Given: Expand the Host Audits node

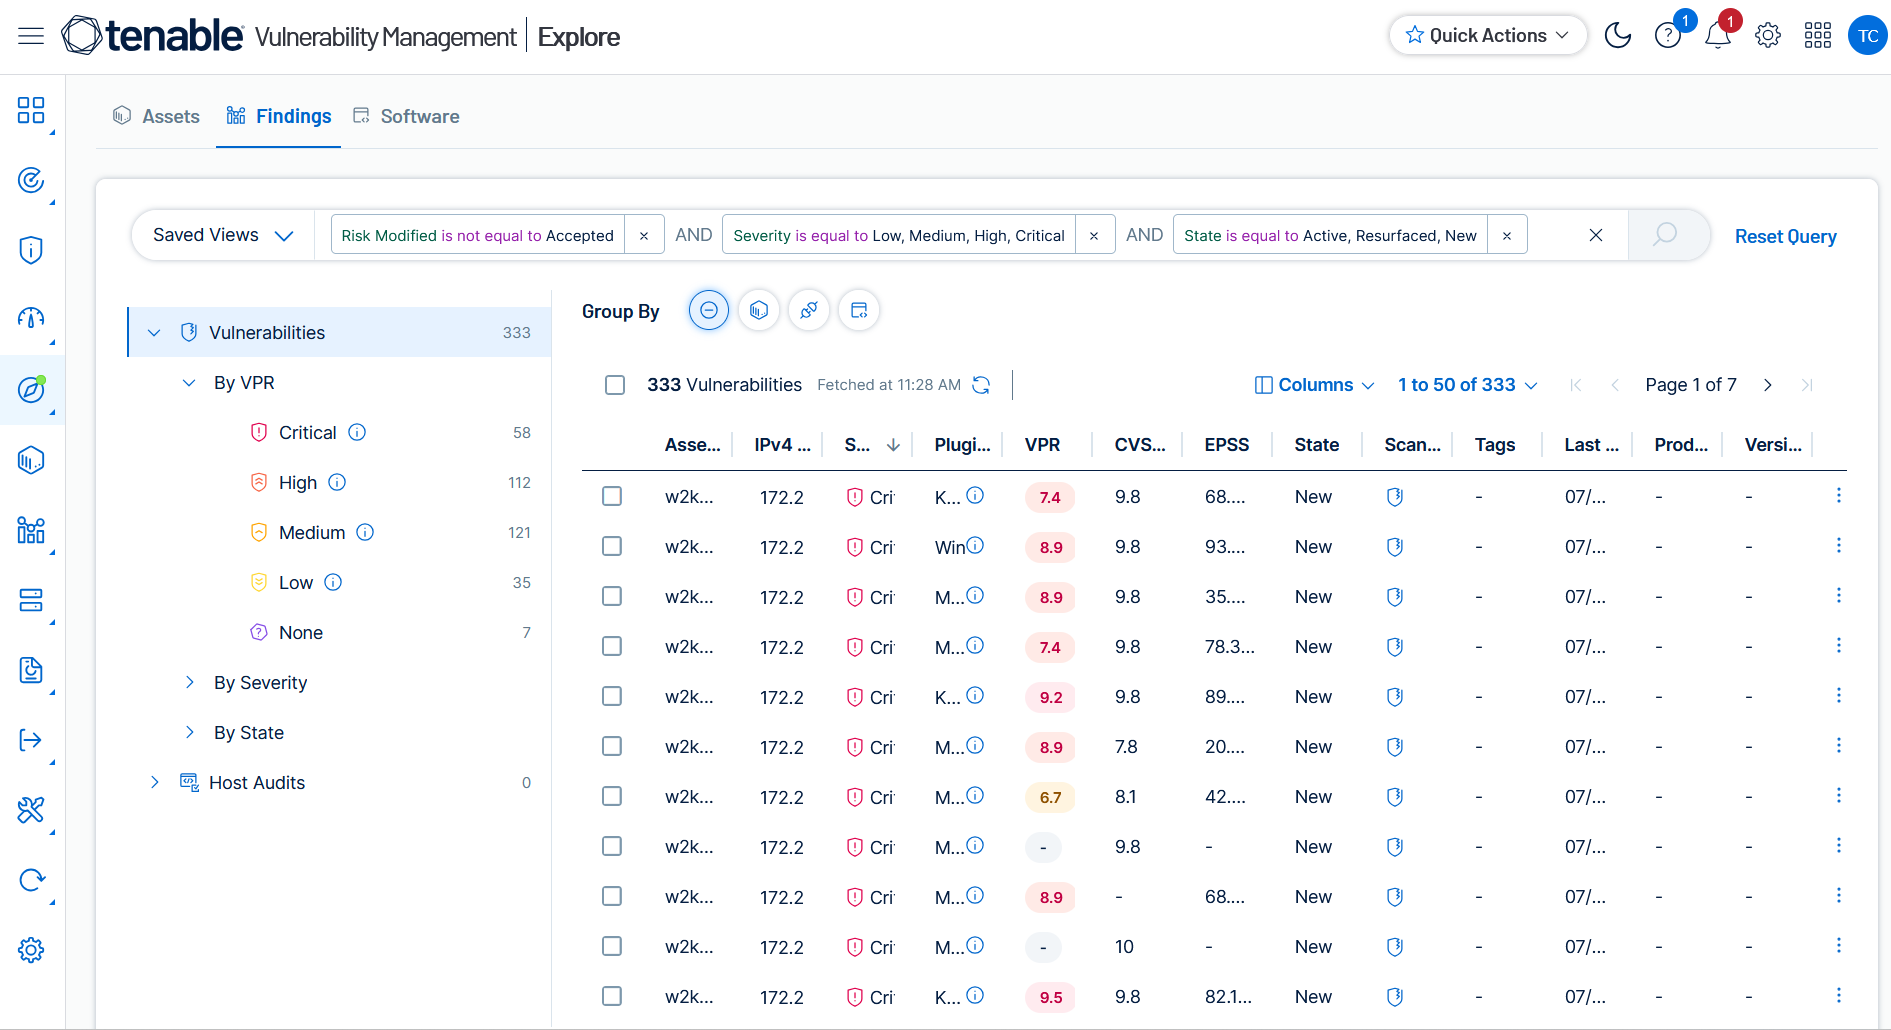Looking at the screenshot, I should [x=154, y=782].
